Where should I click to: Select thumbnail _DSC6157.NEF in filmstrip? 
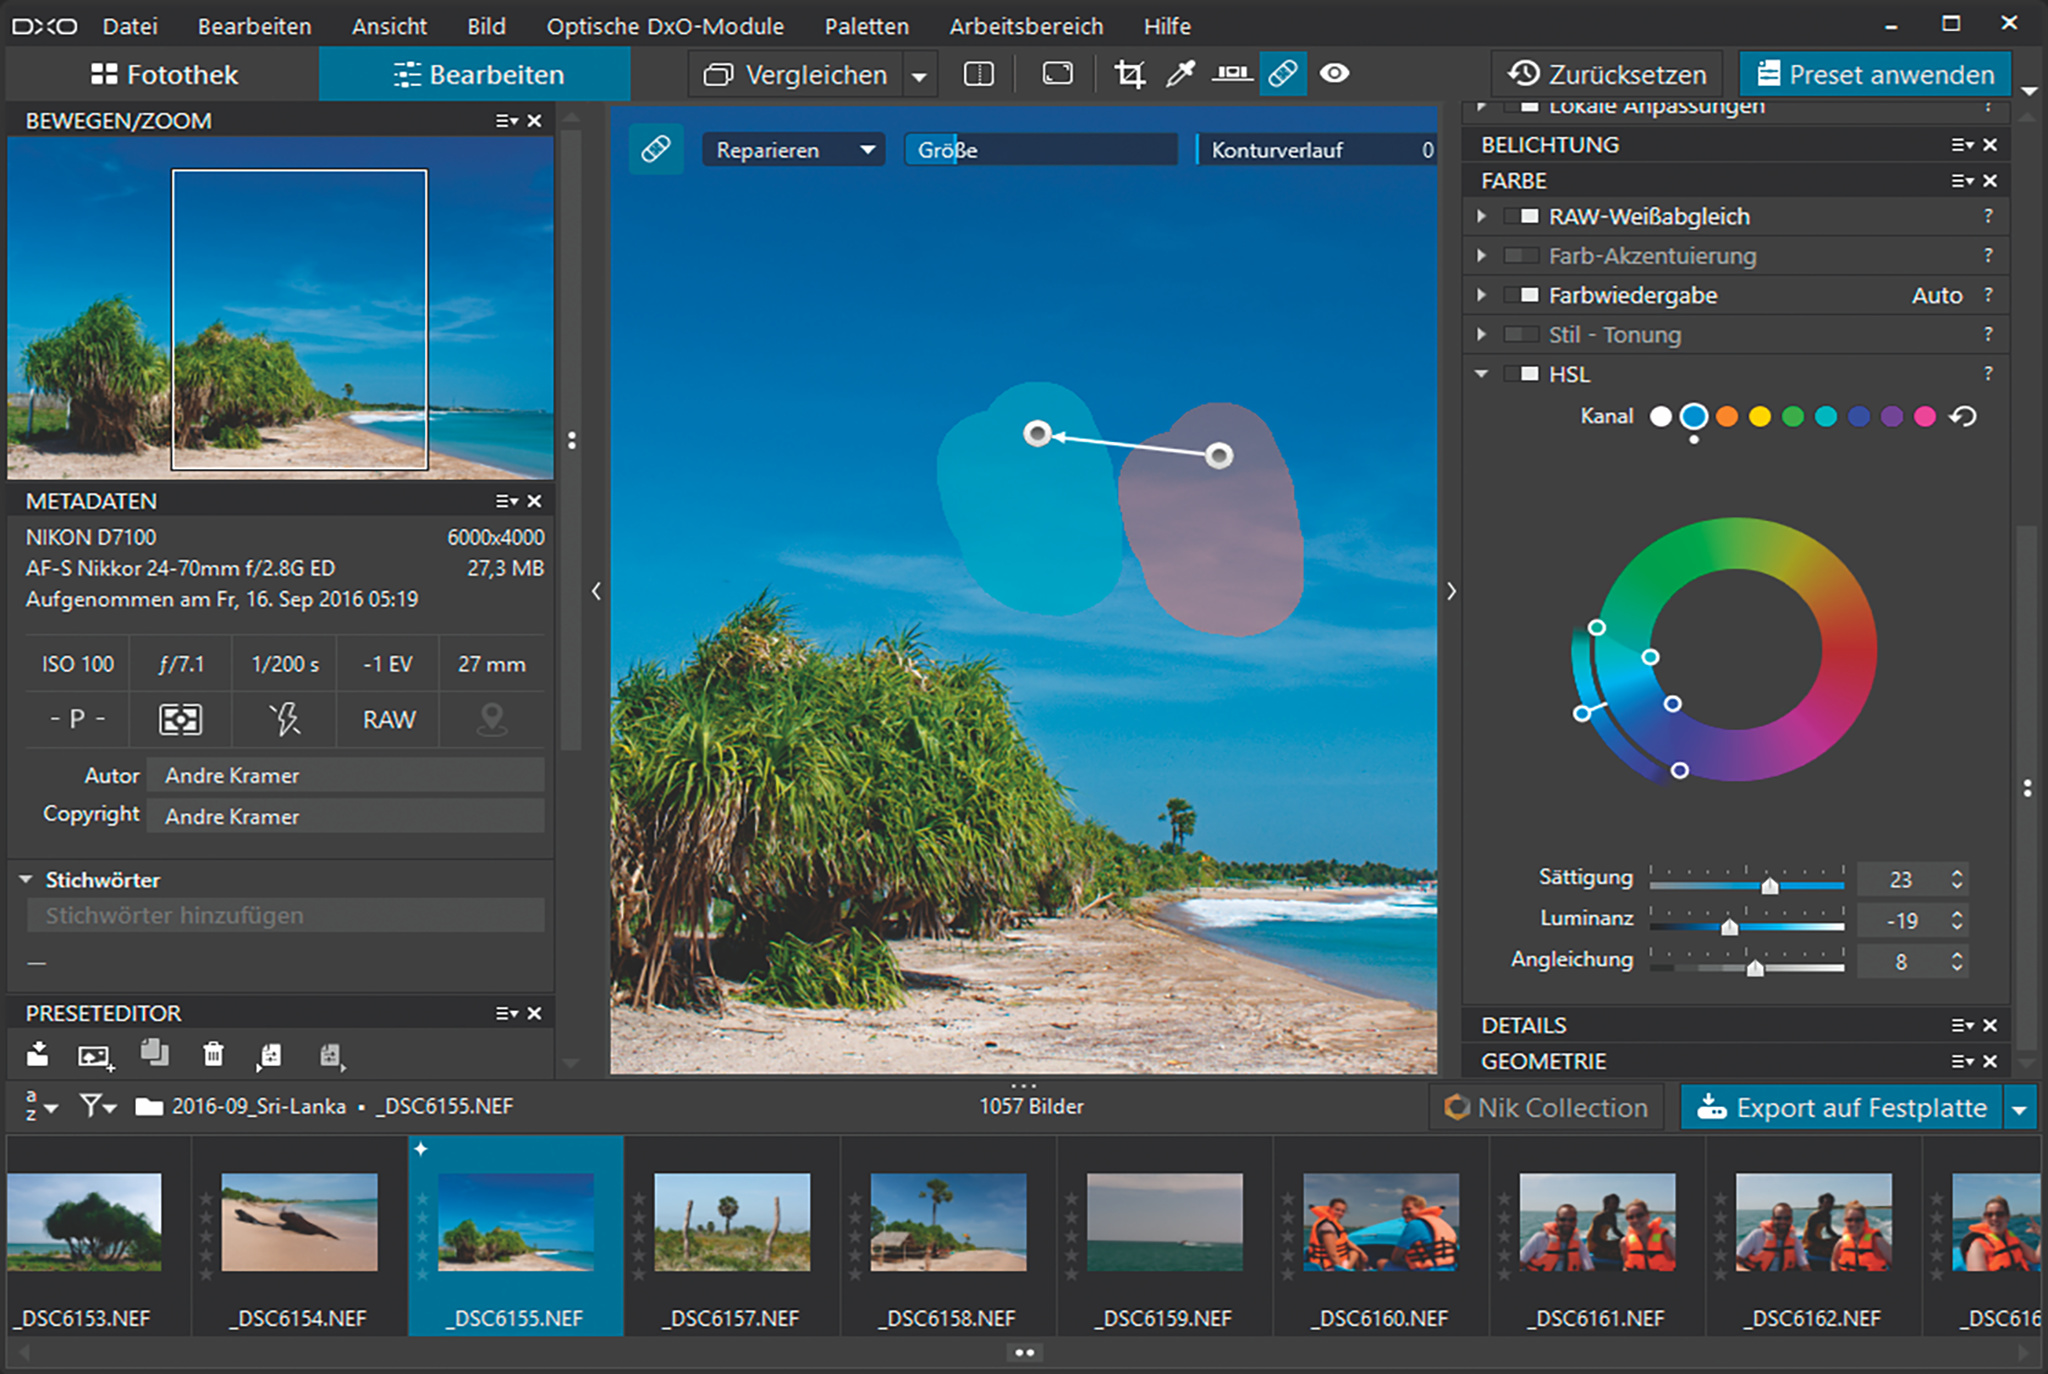732,1222
